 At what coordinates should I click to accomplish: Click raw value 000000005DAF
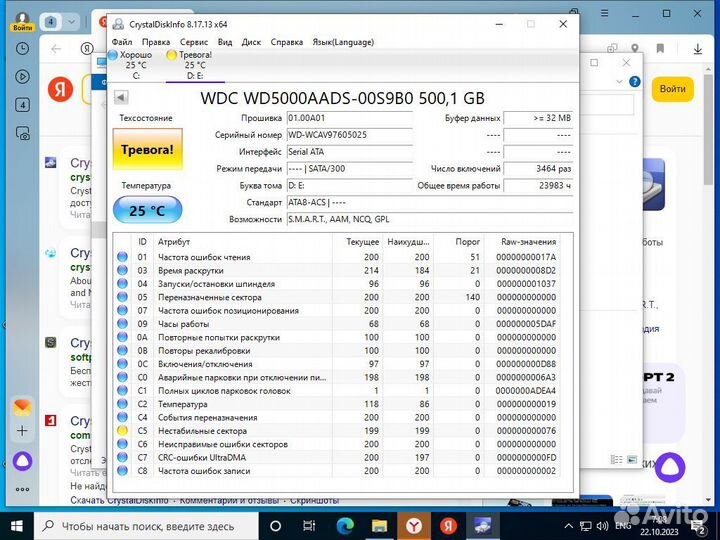click(x=526, y=324)
